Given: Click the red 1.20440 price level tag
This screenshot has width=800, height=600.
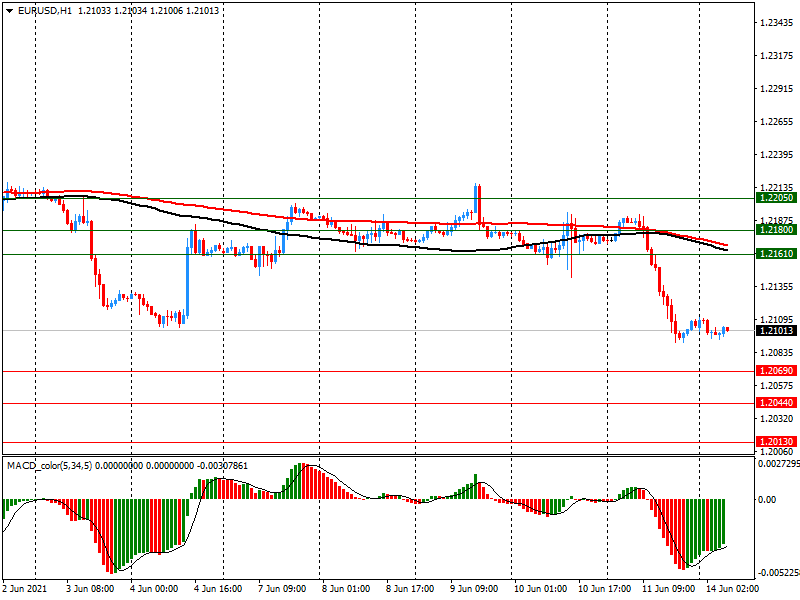Looking at the screenshot, I should [x=776, y=403].
